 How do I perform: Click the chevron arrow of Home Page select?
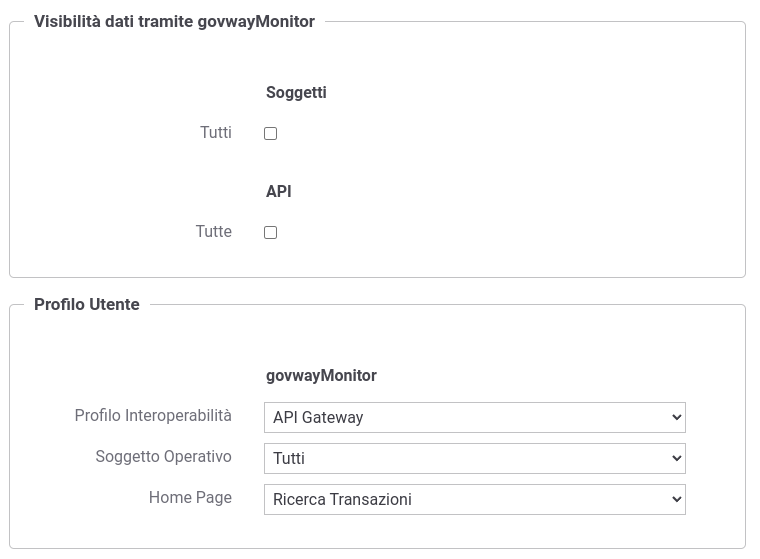(677, 499)
